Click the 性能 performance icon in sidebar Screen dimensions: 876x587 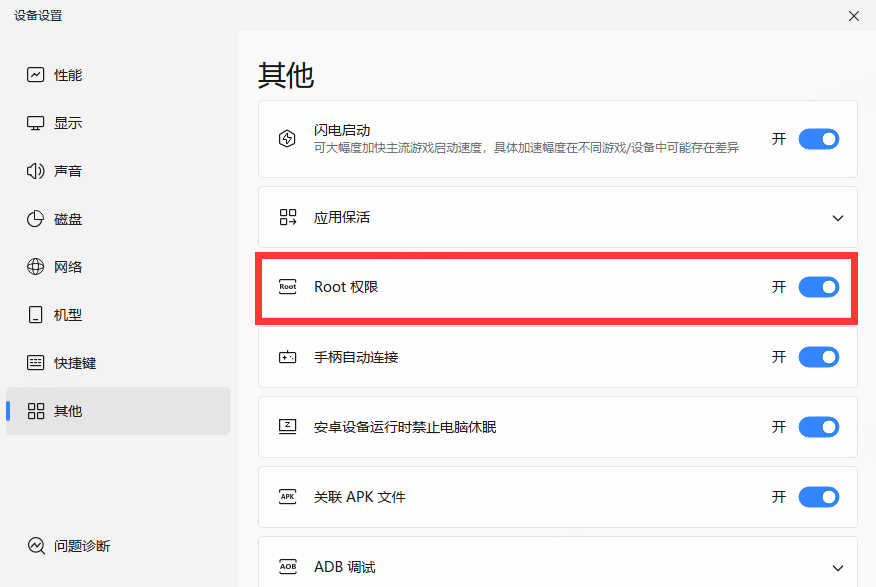pyautogui.click(x=36, y=75)
